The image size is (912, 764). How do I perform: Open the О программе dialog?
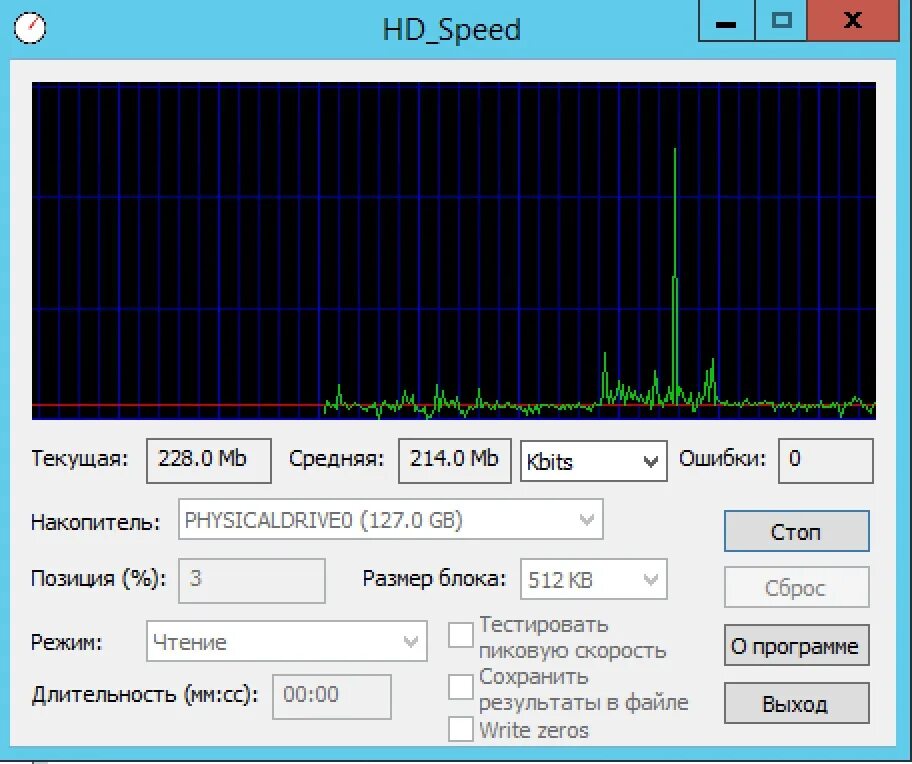click(x=796, y=645)
